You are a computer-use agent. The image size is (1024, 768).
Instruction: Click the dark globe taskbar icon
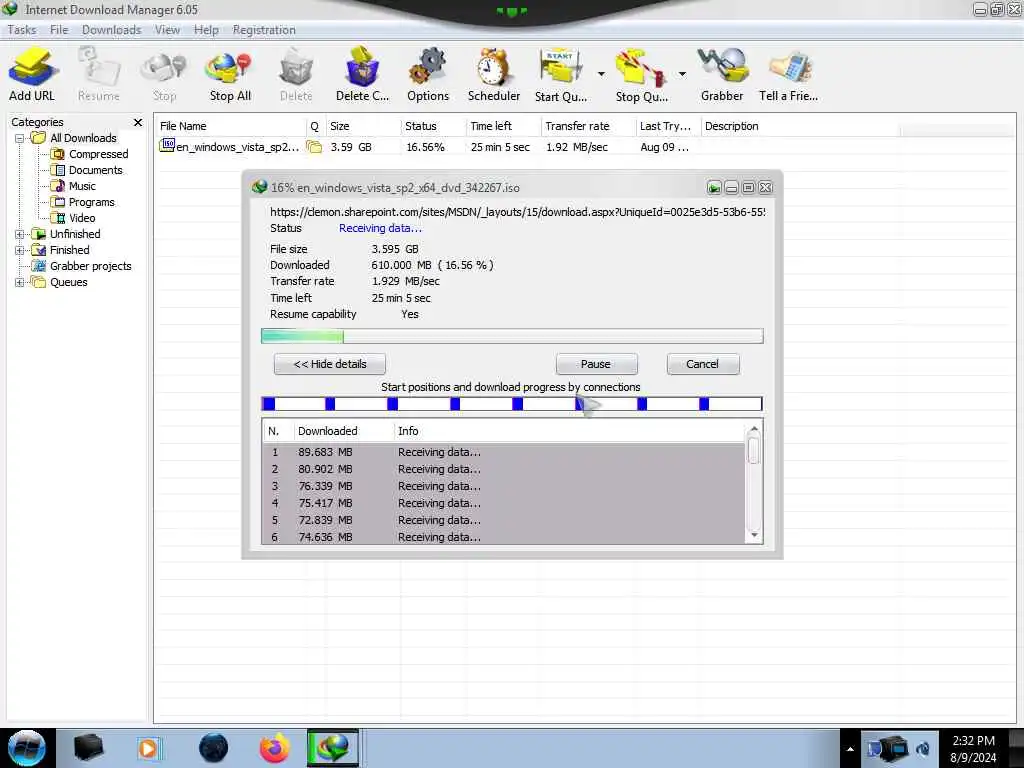[x=214, y=748]
